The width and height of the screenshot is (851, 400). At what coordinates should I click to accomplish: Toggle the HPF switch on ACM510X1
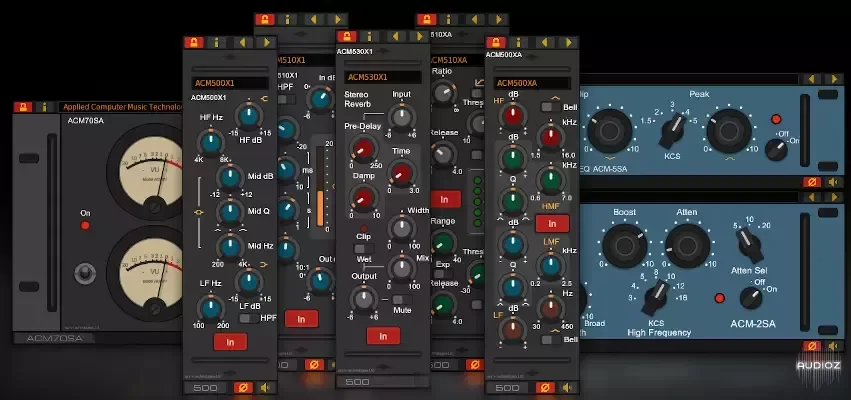point(287,99)
